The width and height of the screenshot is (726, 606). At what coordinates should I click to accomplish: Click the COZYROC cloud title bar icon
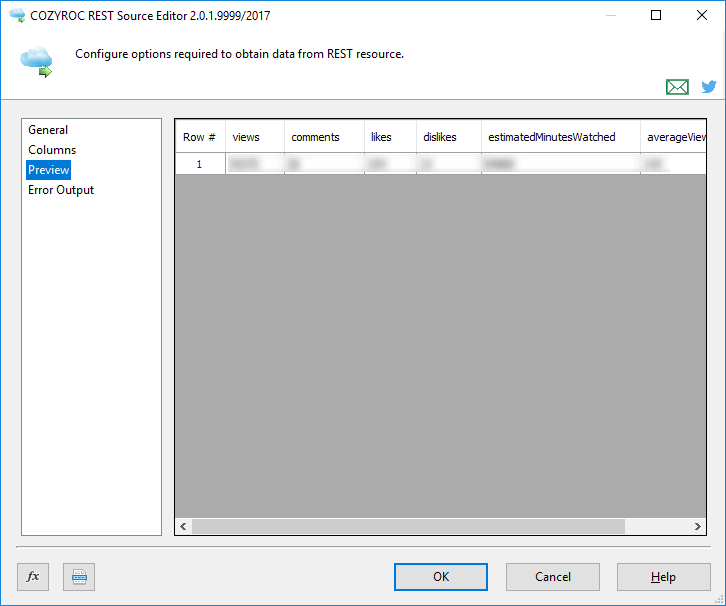[17, 15]
